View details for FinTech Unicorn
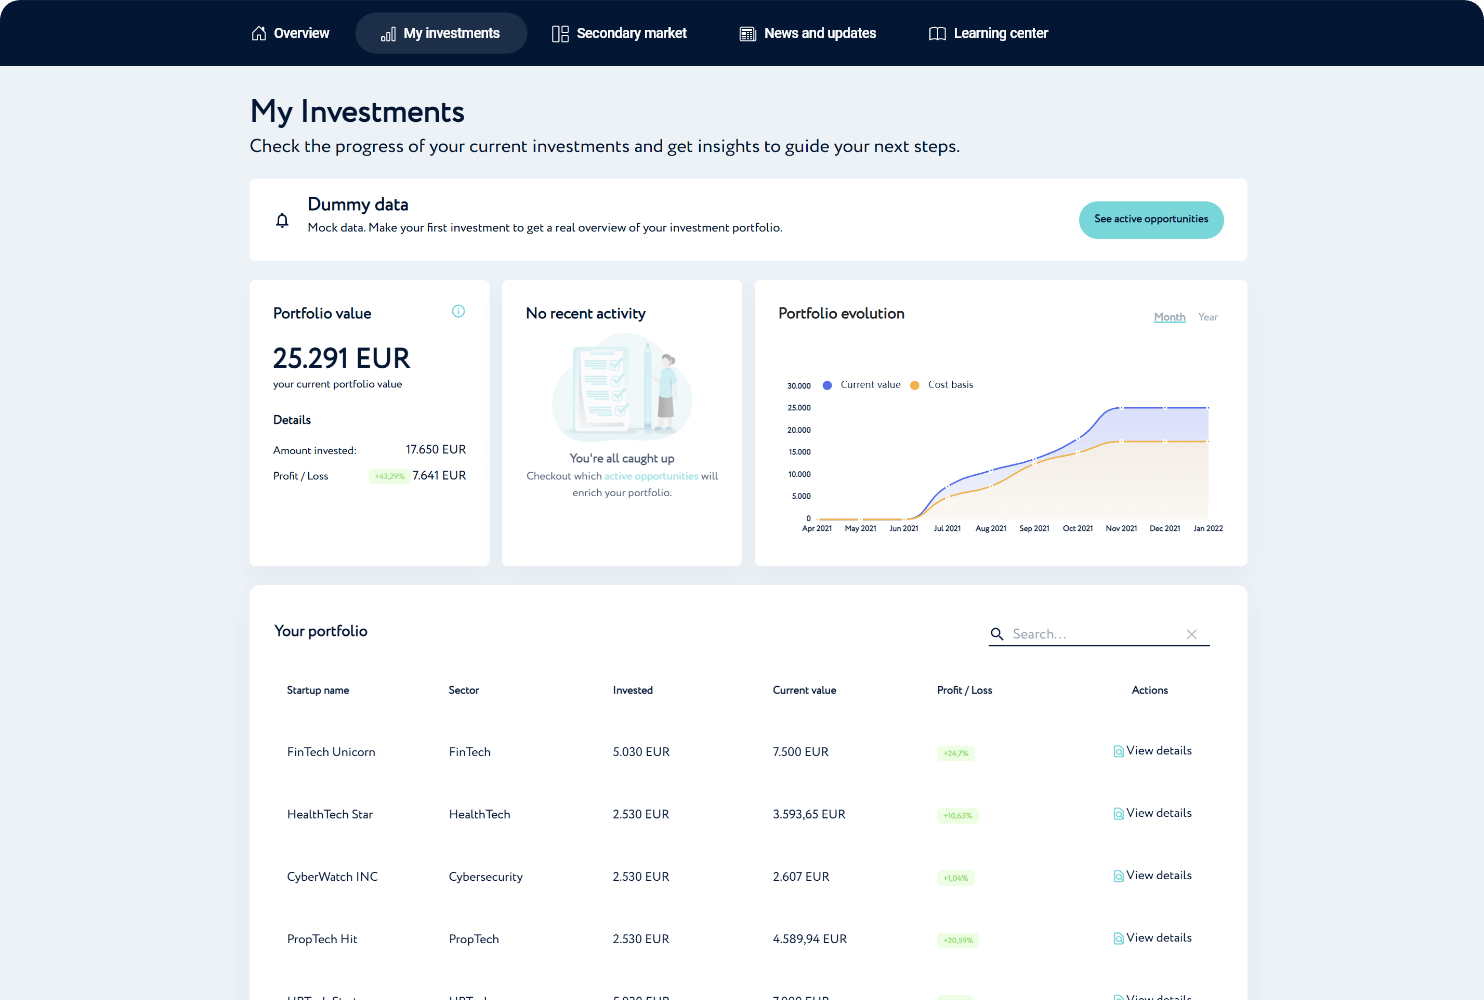 click(1152, 751)
